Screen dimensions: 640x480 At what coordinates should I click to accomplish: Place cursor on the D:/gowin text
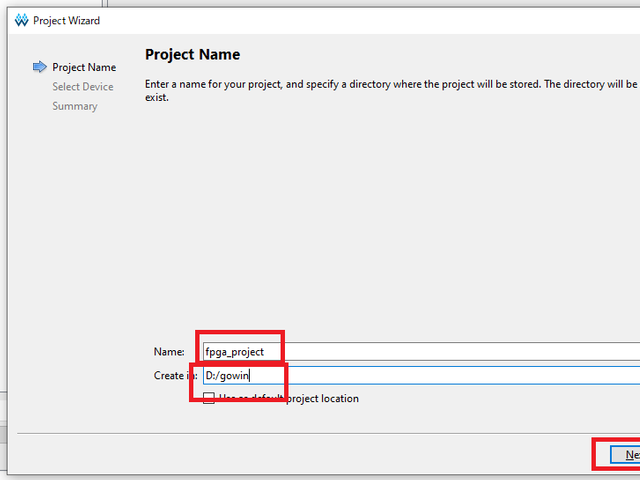click(x=226, y=376)
